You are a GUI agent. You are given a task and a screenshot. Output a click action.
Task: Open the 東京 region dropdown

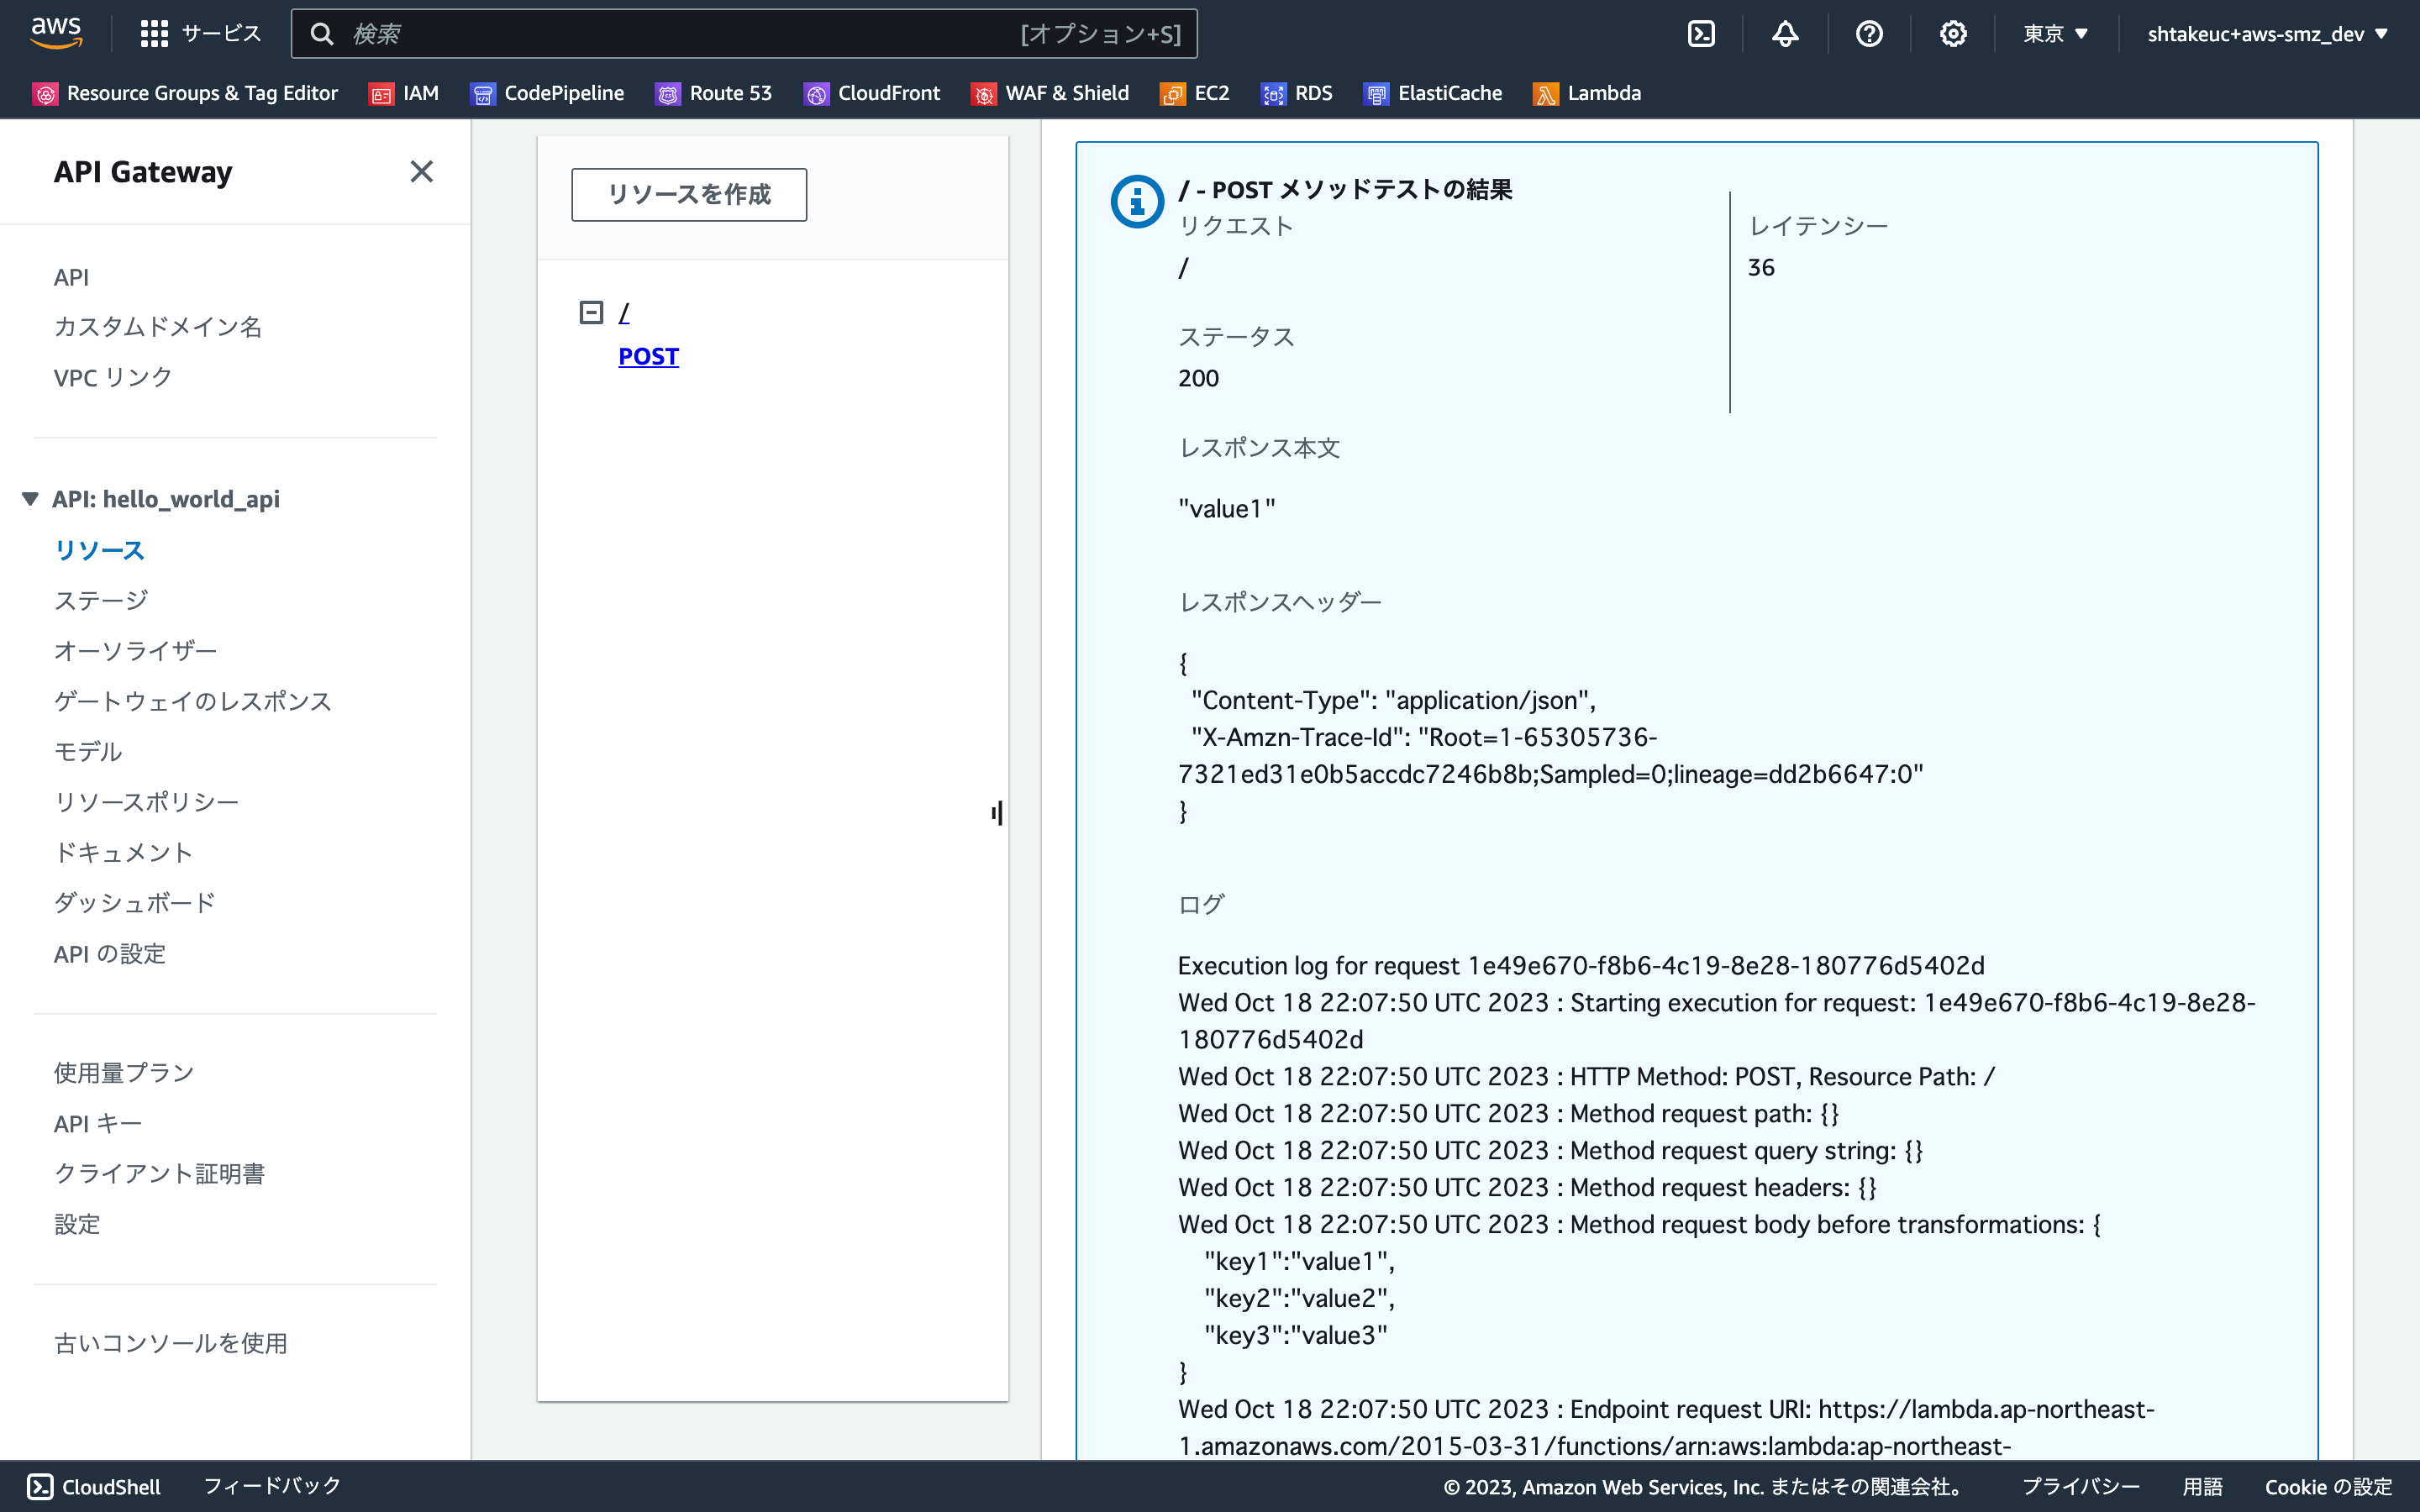point(2056,34)
